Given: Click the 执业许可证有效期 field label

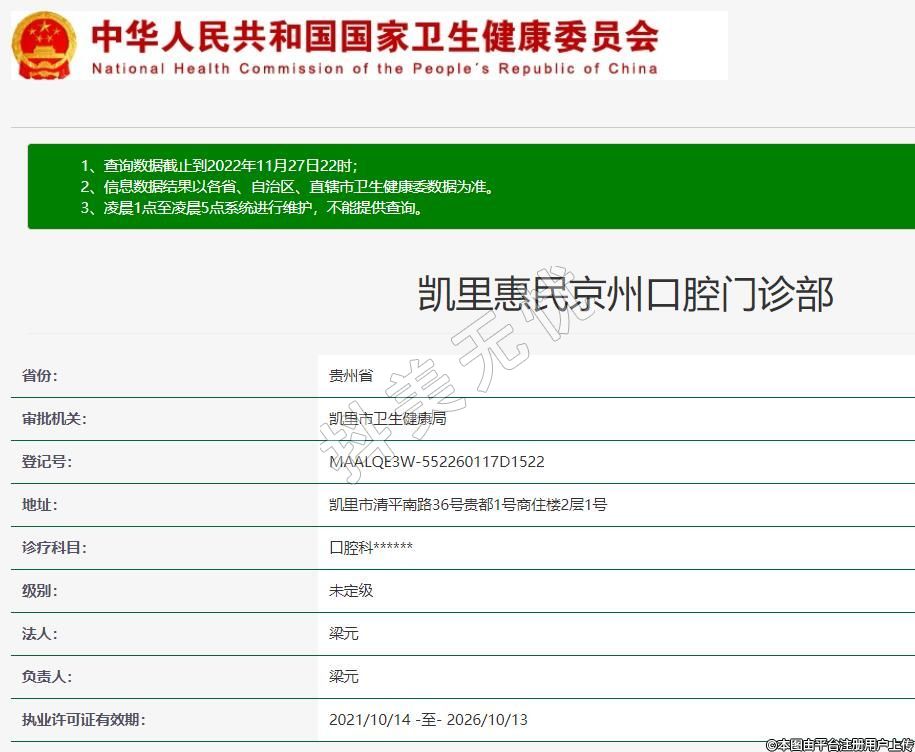Looking at the screenshot, I should click(x=84, y=720).
